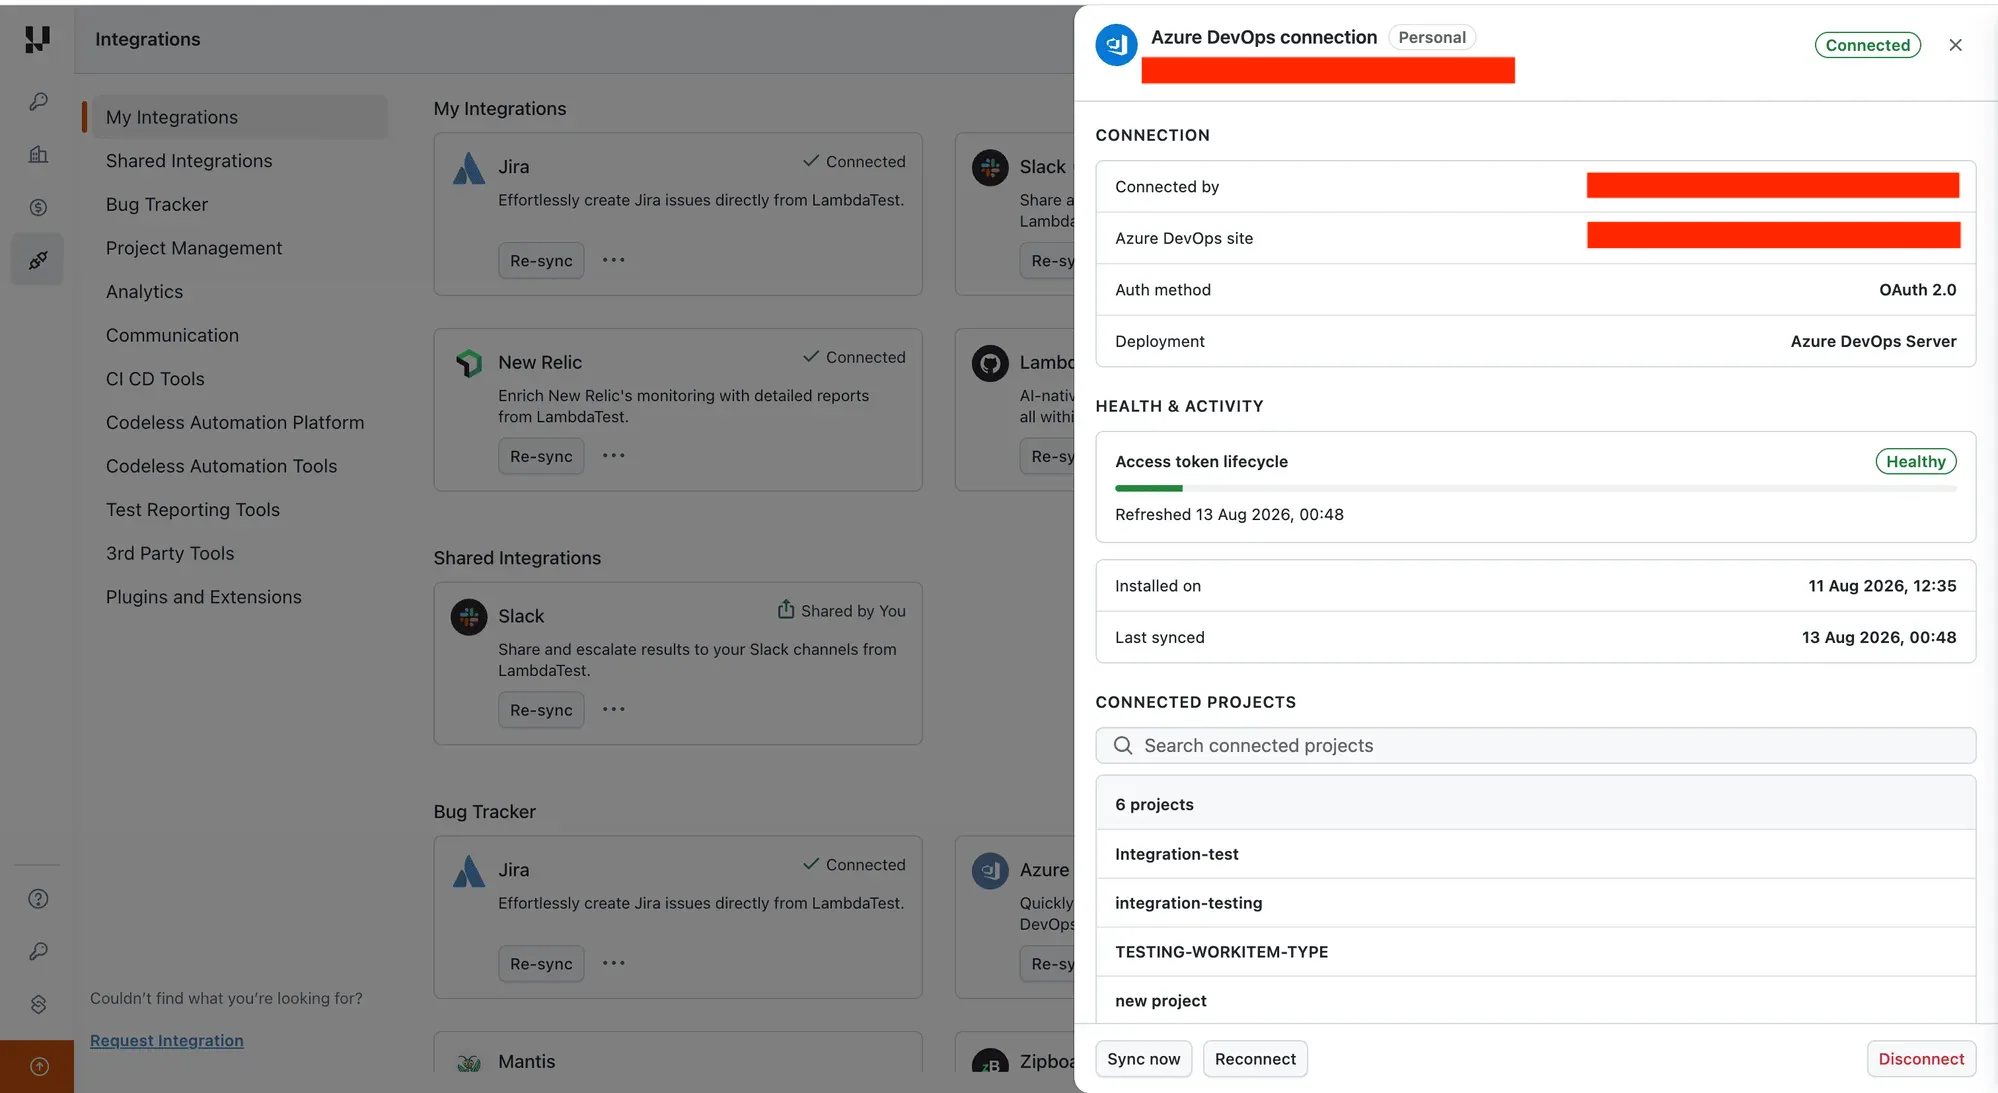Click the LambdaTest logo in the sidebar

click(x=37, y=39)
